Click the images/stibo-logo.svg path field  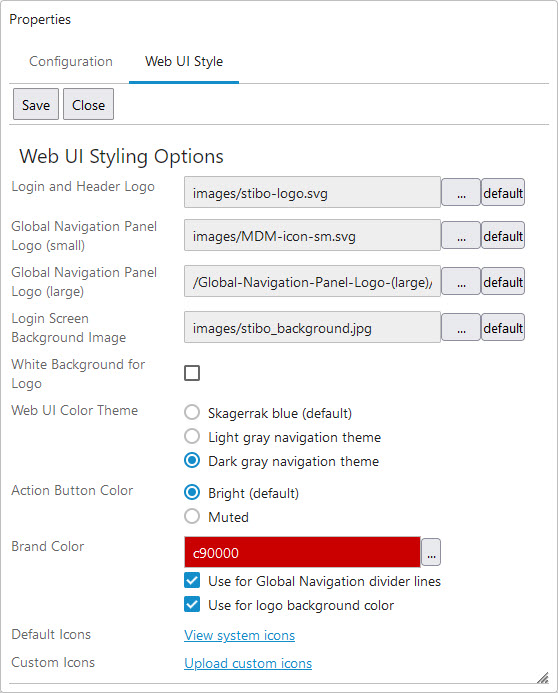[x=312, y=192]
